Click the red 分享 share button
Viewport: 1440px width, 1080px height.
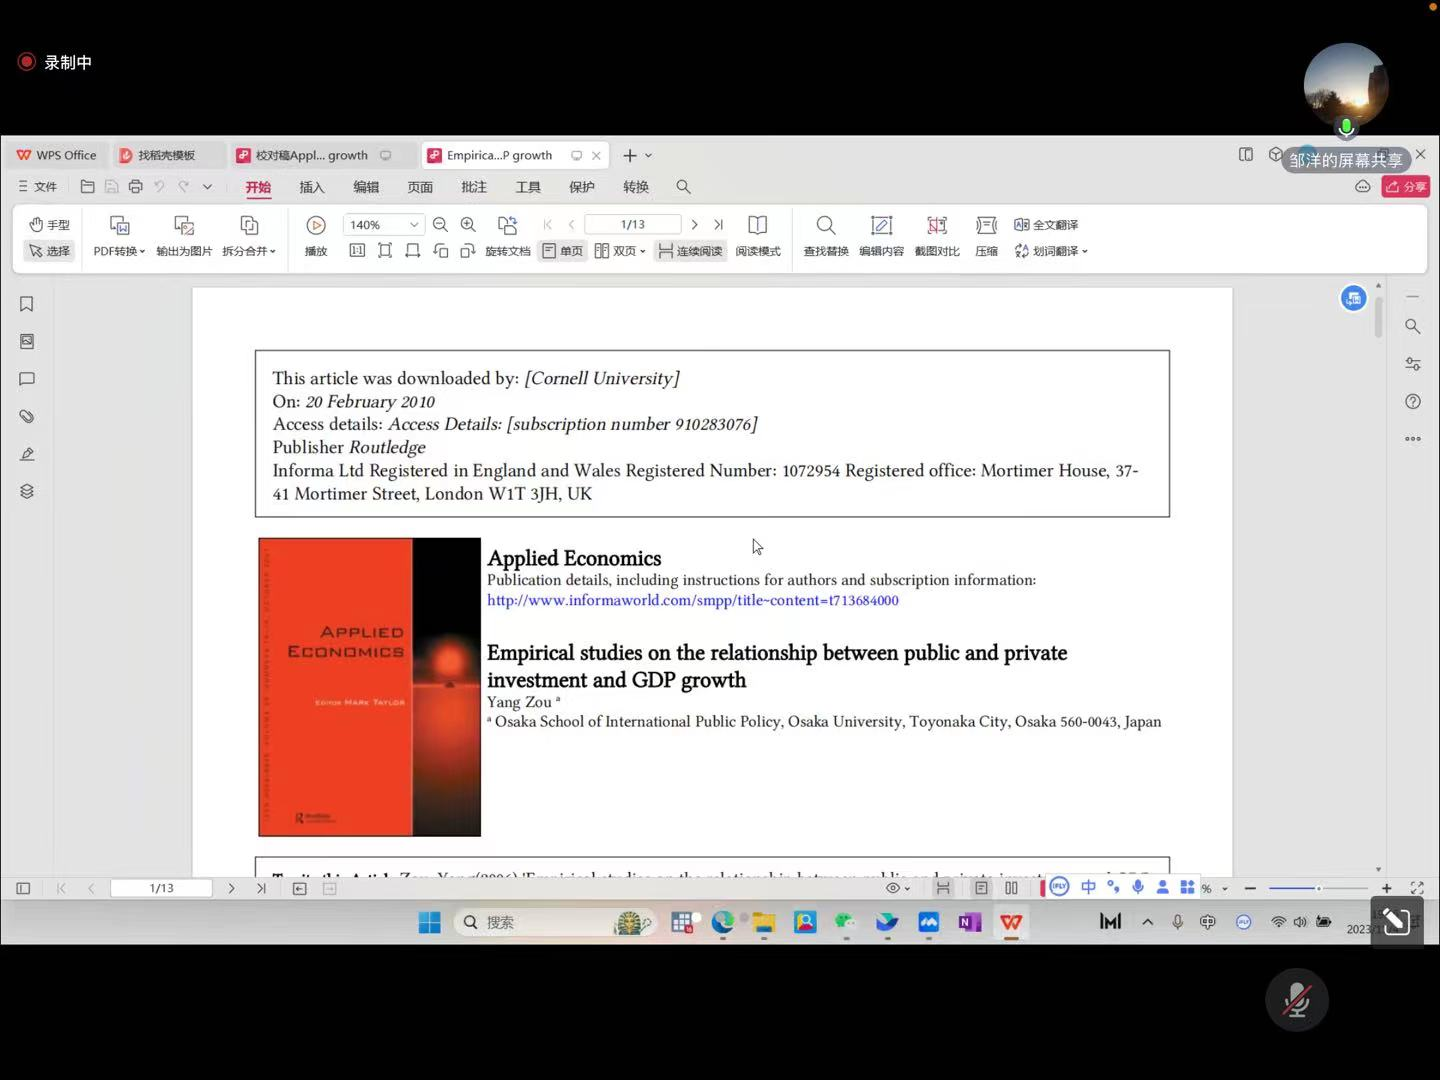[1405, 187]
